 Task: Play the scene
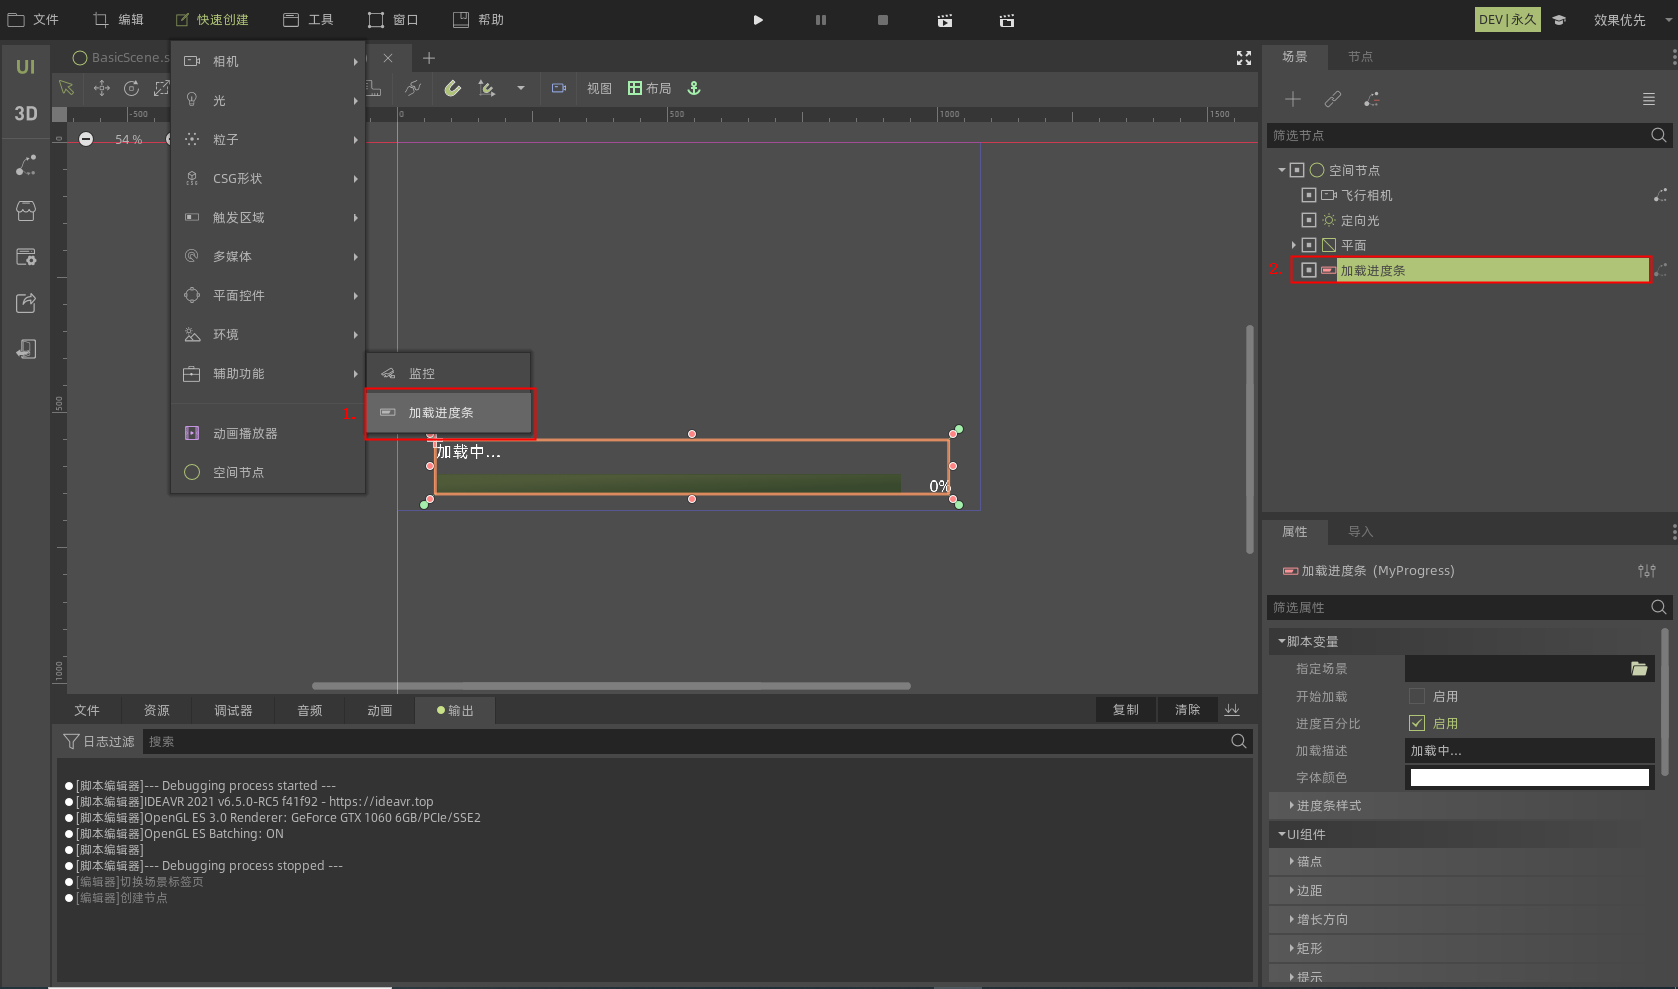coord(758,20)
